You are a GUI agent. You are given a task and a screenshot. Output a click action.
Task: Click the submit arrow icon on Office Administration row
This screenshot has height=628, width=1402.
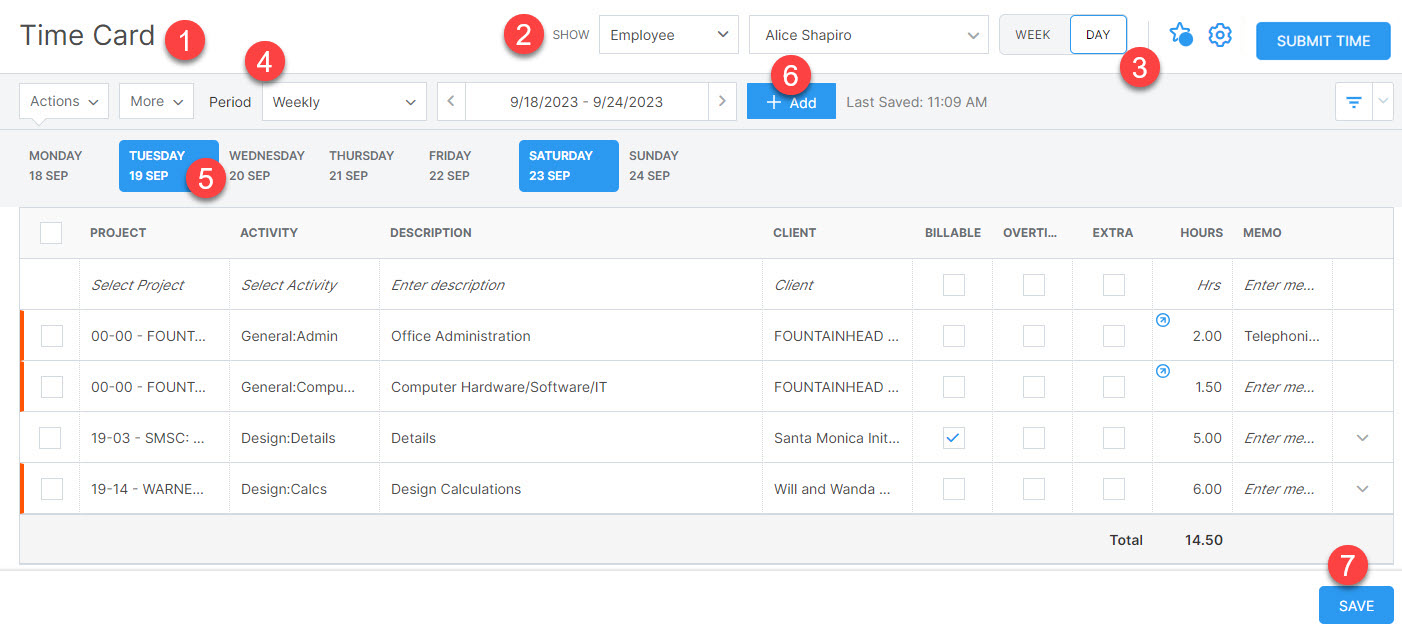[1163, 319]
